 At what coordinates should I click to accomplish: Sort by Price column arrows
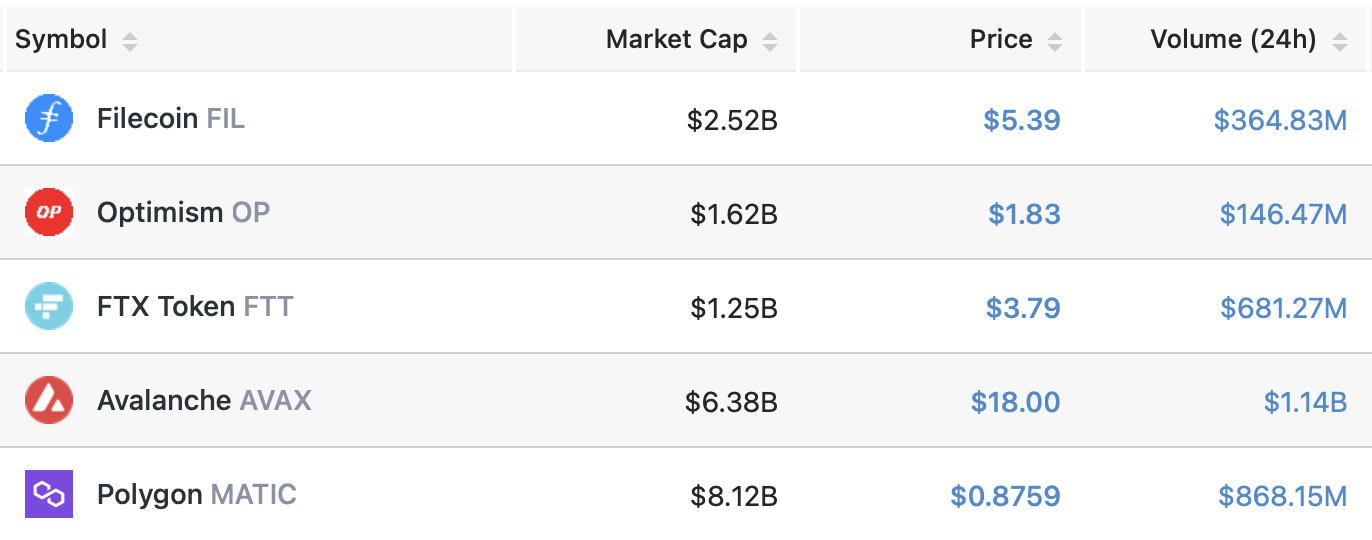(x=1054, y=41)
